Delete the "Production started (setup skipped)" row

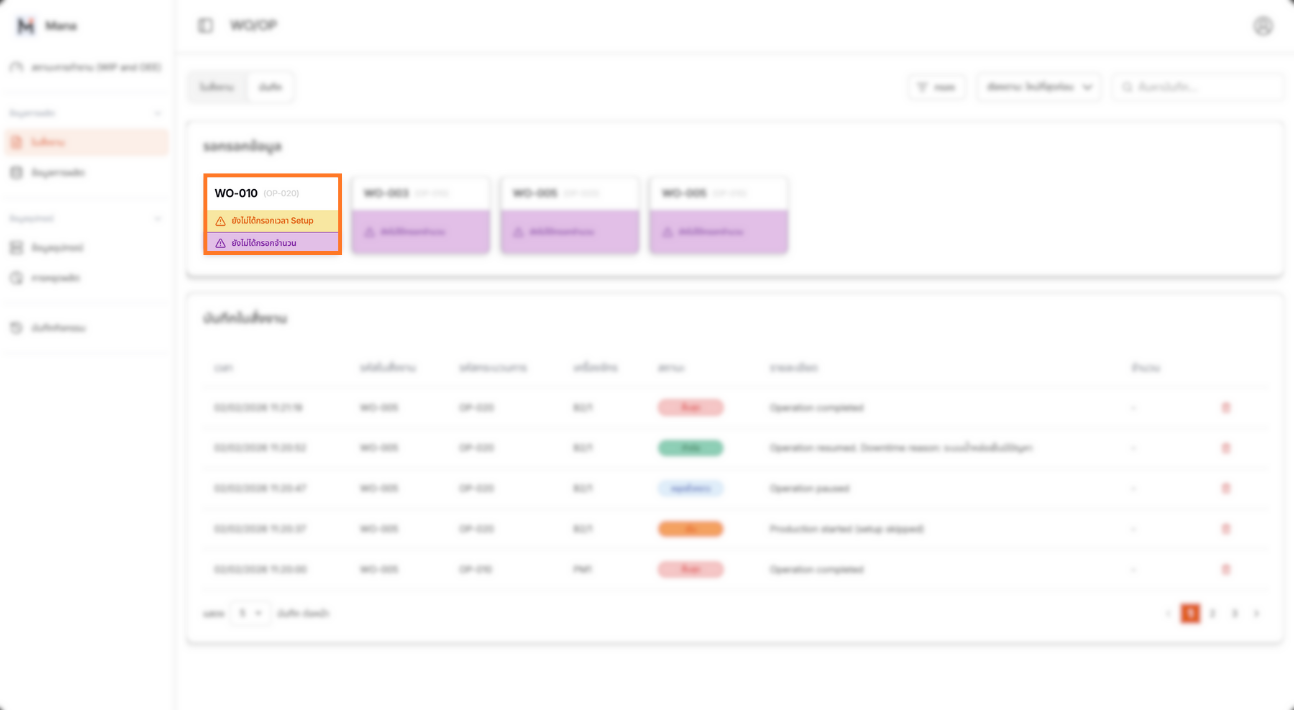(1226, 529)
